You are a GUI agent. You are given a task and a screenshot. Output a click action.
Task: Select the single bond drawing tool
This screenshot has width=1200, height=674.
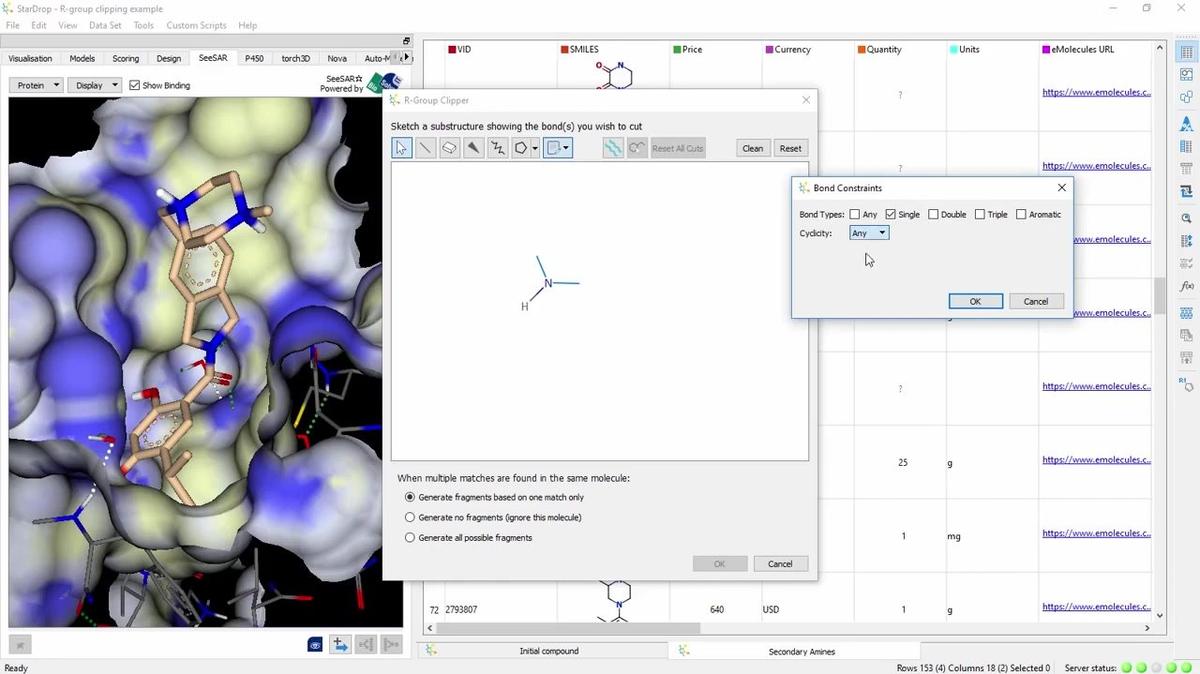424,147
